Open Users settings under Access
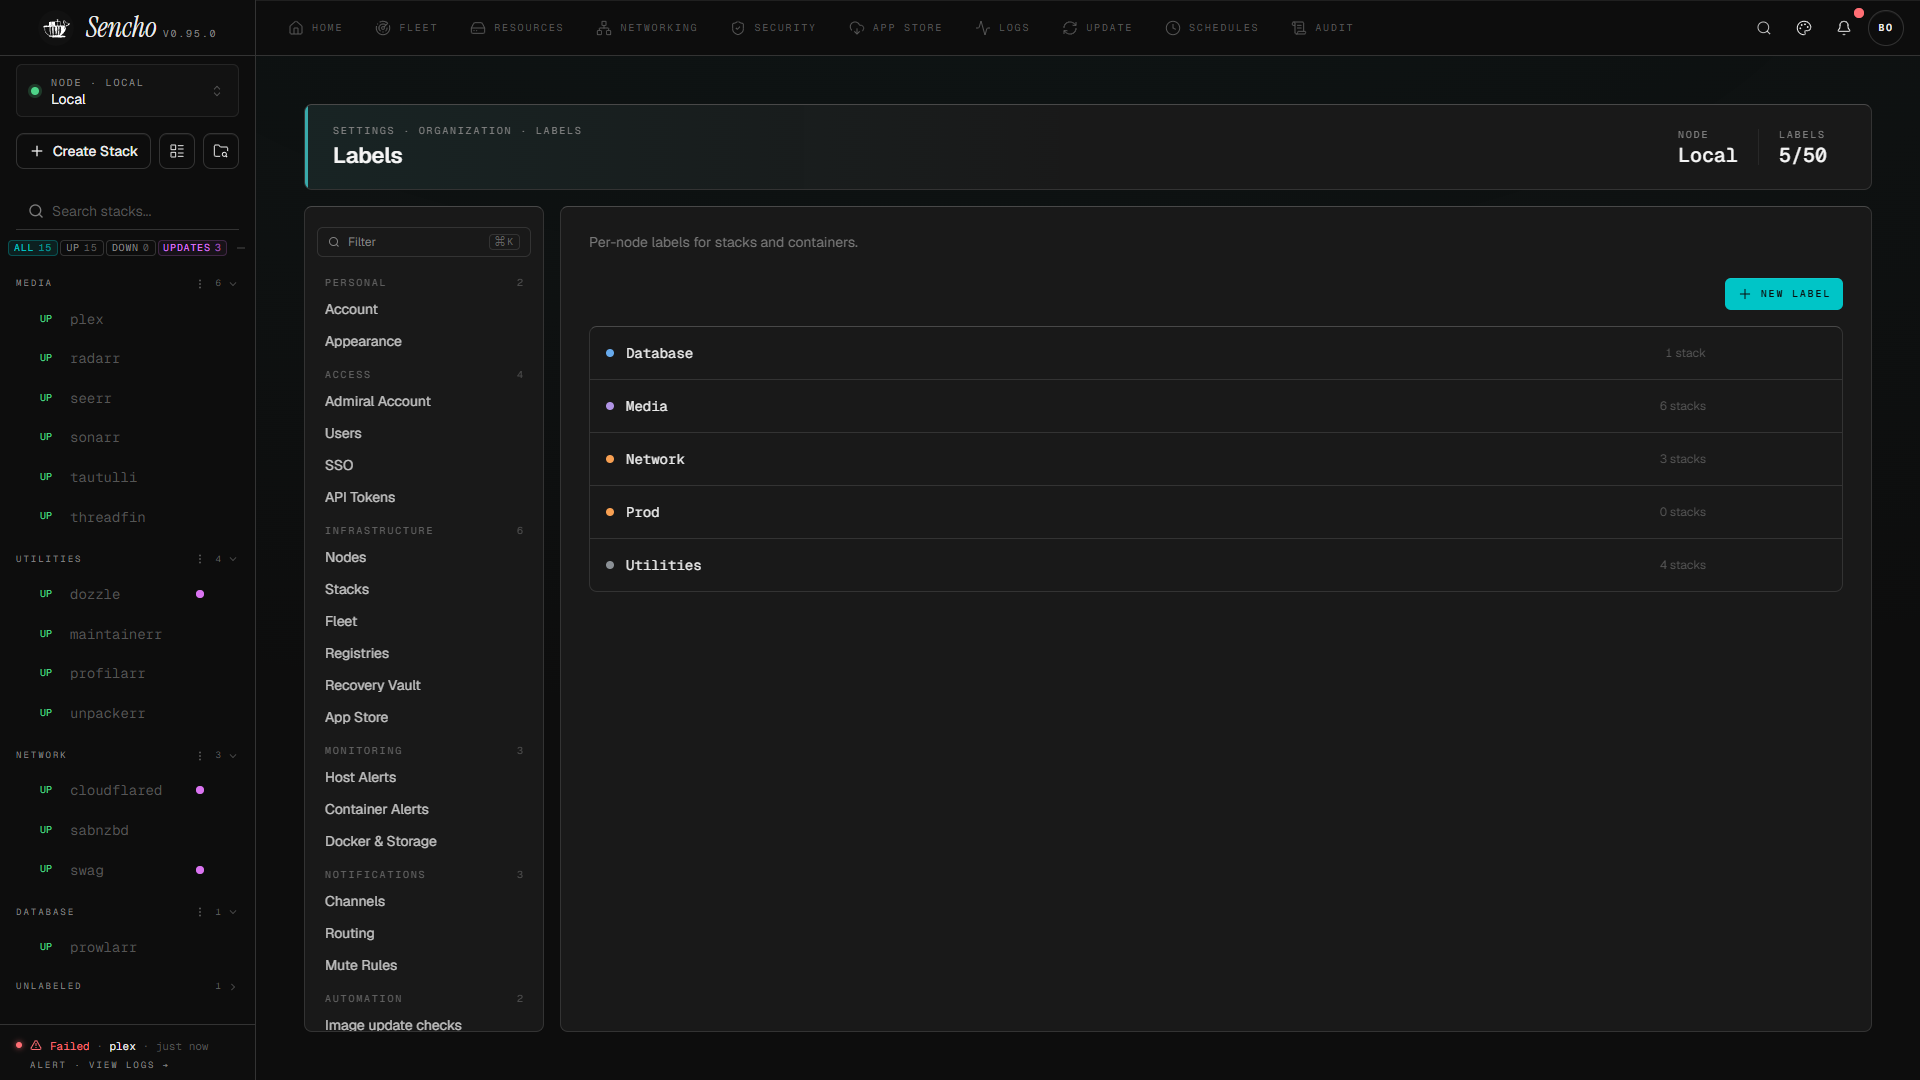This screenshot has height=1080, width=1920. tap(343, 434)
